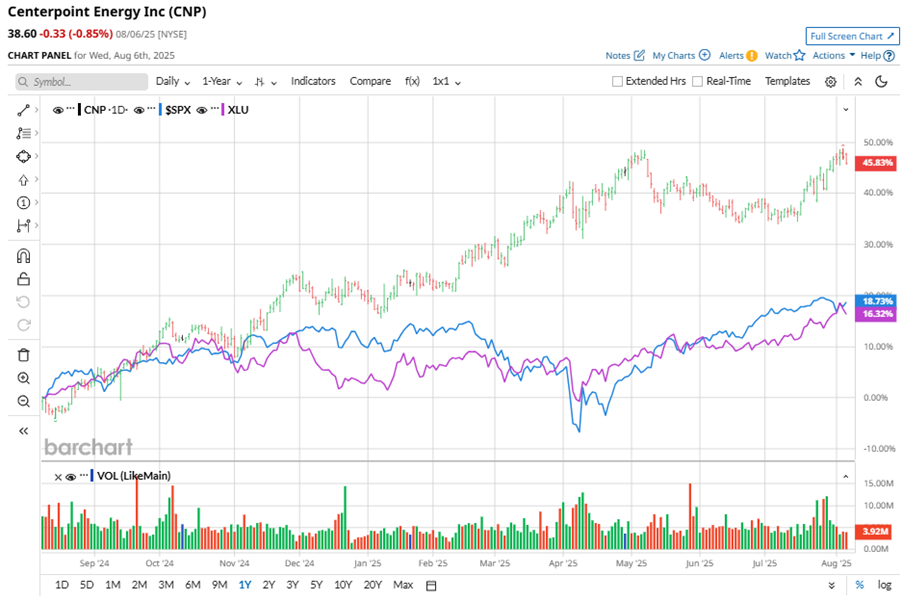This screenshot has width=902, height=601.
Task: Focus the Symbol search field
Action: 82,82
